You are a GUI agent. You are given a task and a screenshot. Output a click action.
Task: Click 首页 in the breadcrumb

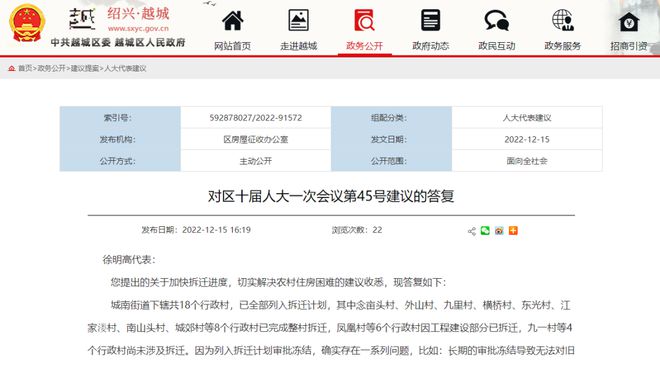tap(25, 68)
